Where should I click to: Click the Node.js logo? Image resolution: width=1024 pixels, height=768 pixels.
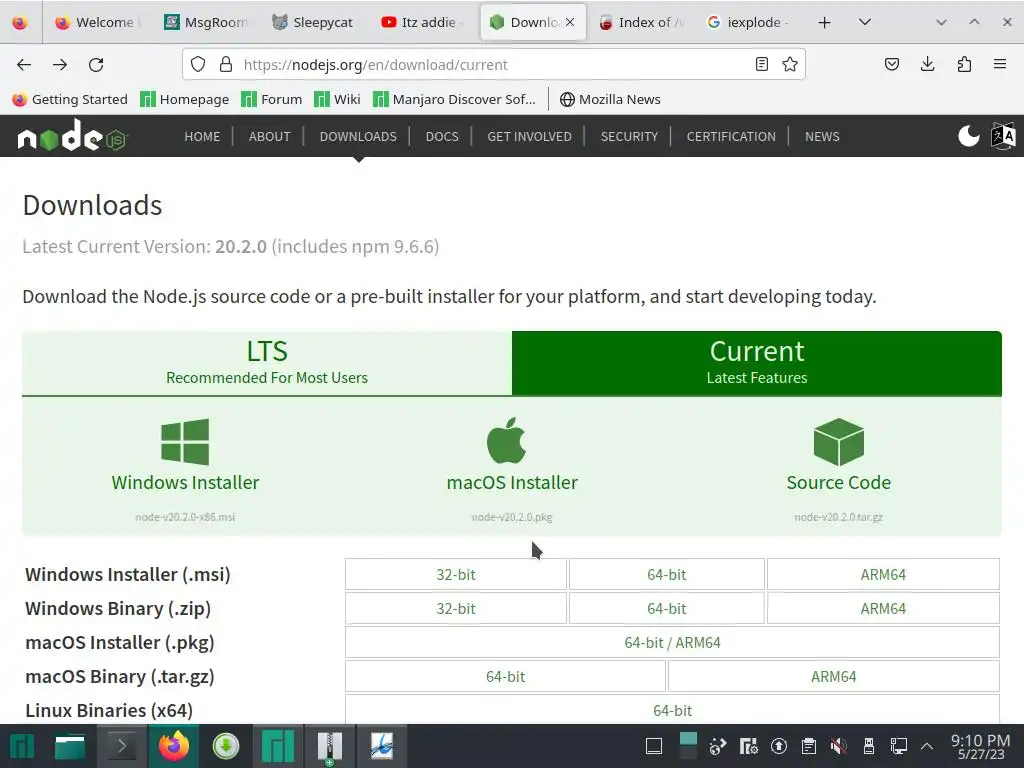[72, 136]
